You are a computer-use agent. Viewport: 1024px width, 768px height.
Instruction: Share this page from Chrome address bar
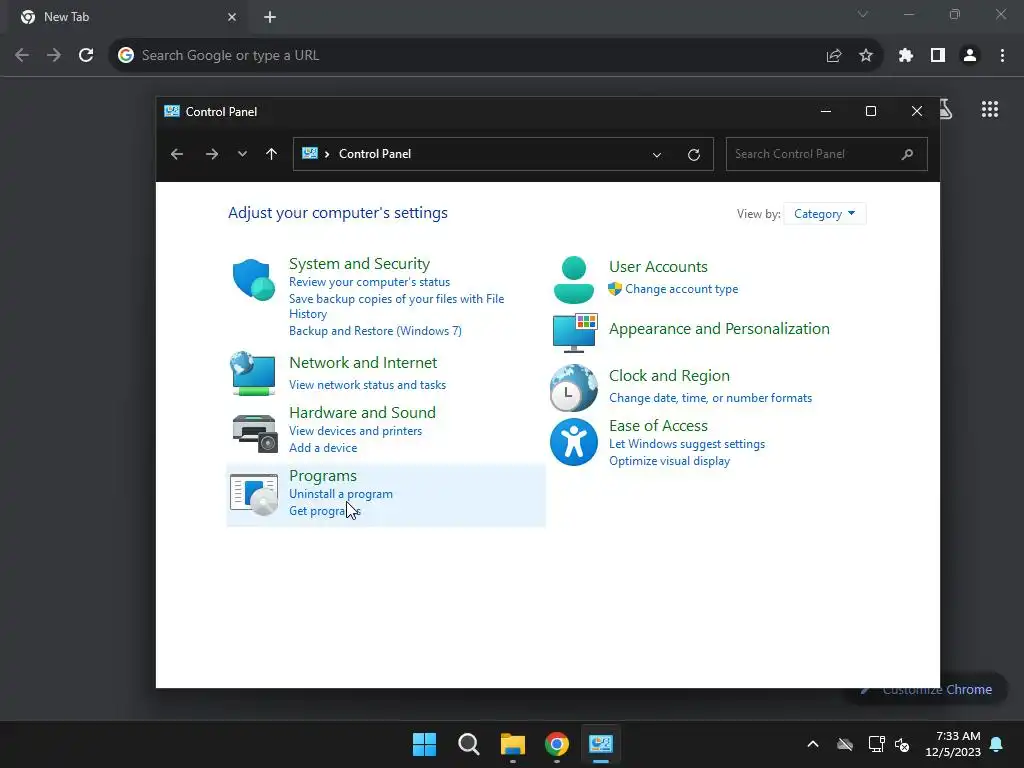834,56
